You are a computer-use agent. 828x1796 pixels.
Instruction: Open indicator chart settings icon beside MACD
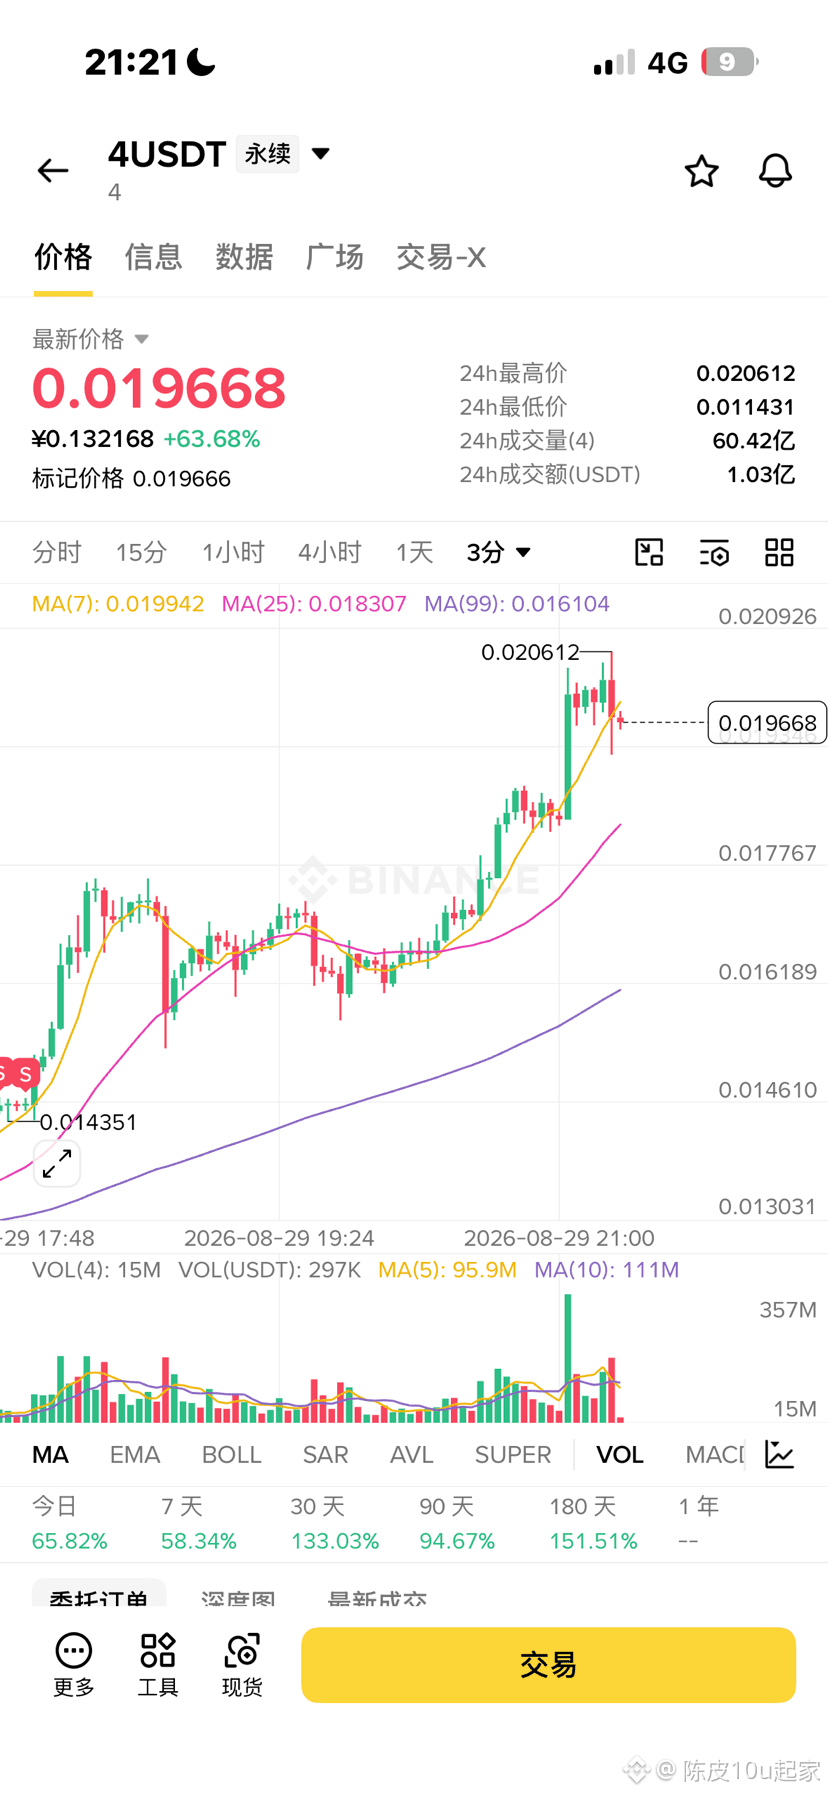[x=779, y=1454]
